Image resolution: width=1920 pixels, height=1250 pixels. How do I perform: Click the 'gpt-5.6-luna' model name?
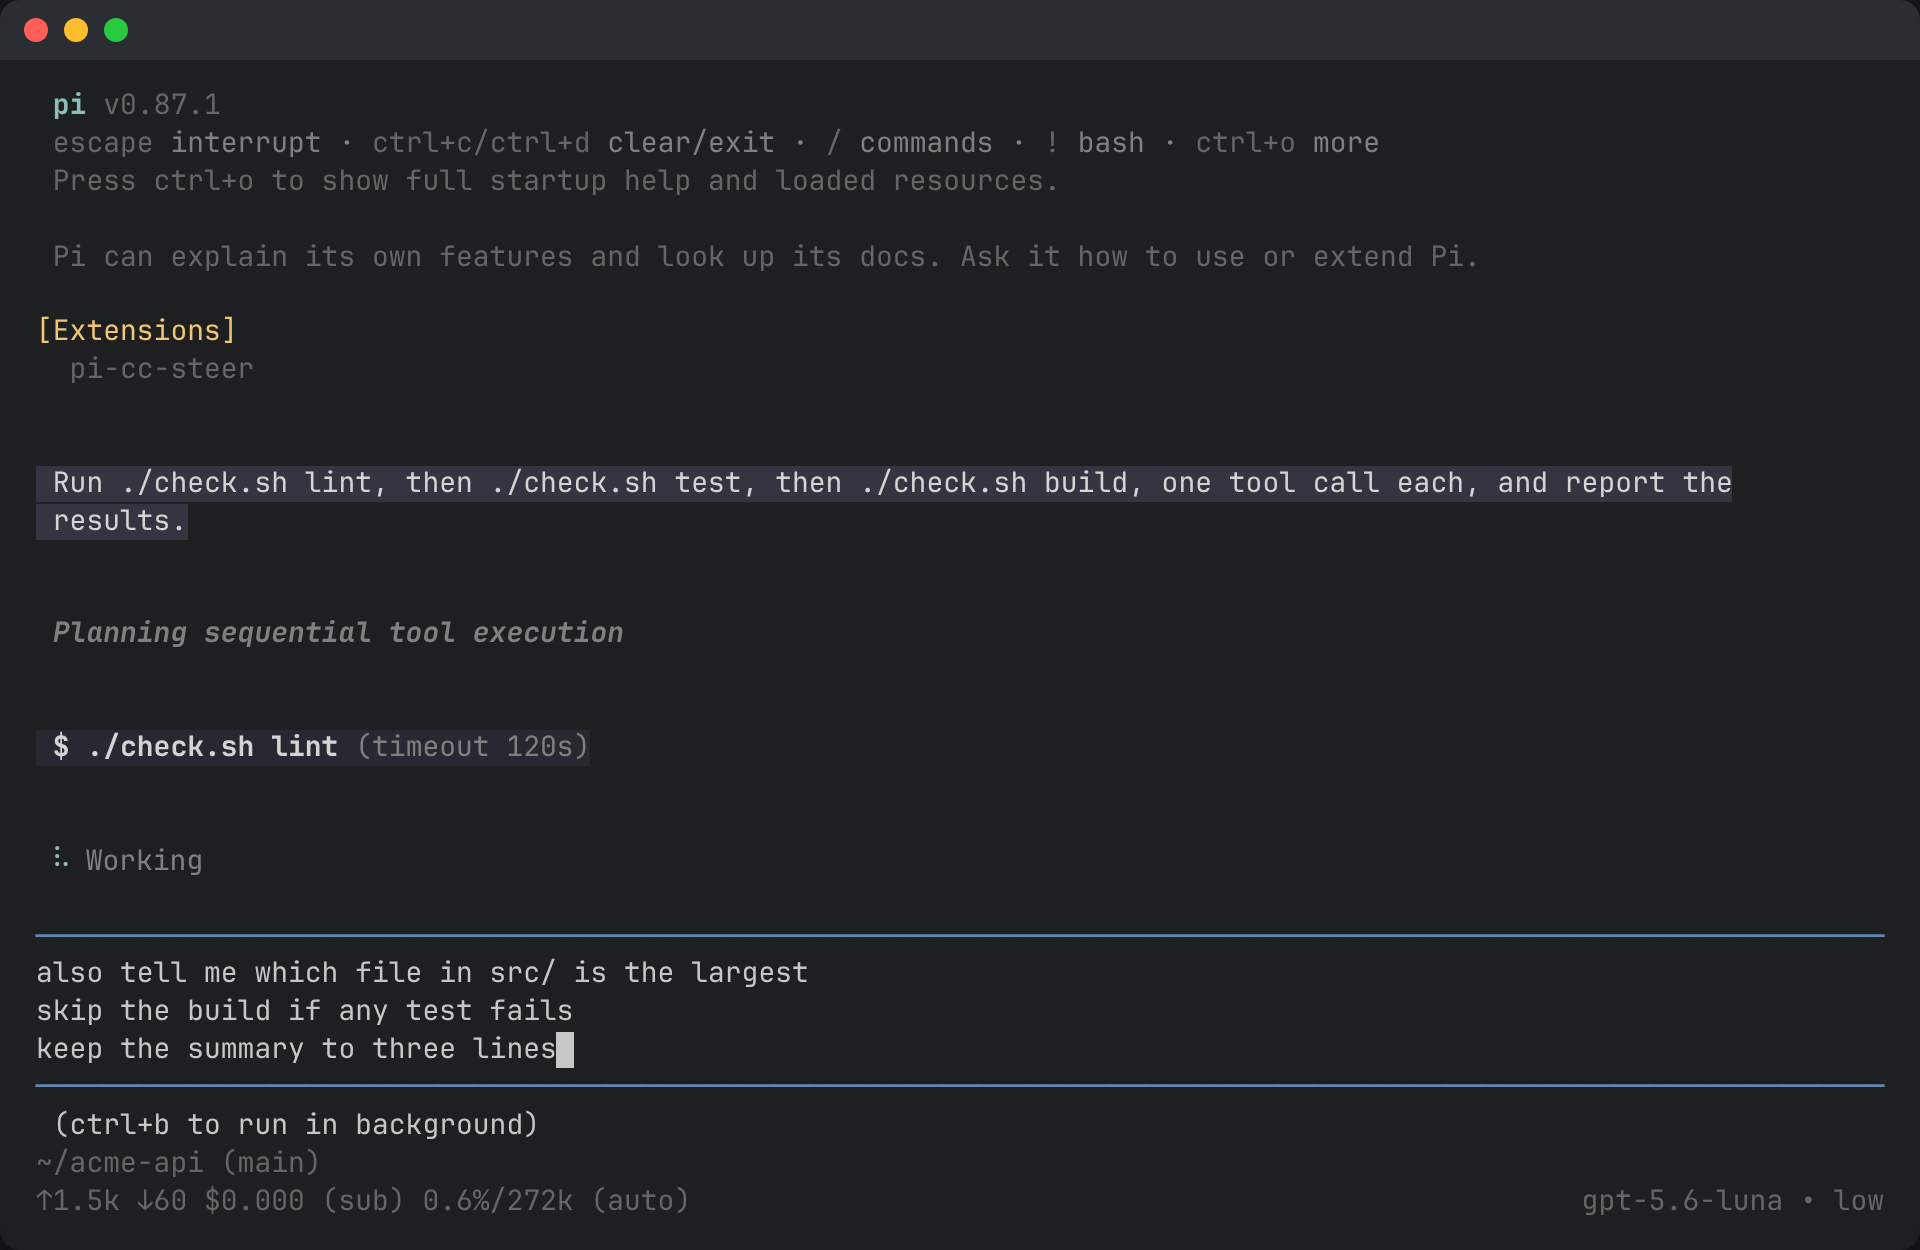[x=1682, y=1201]
